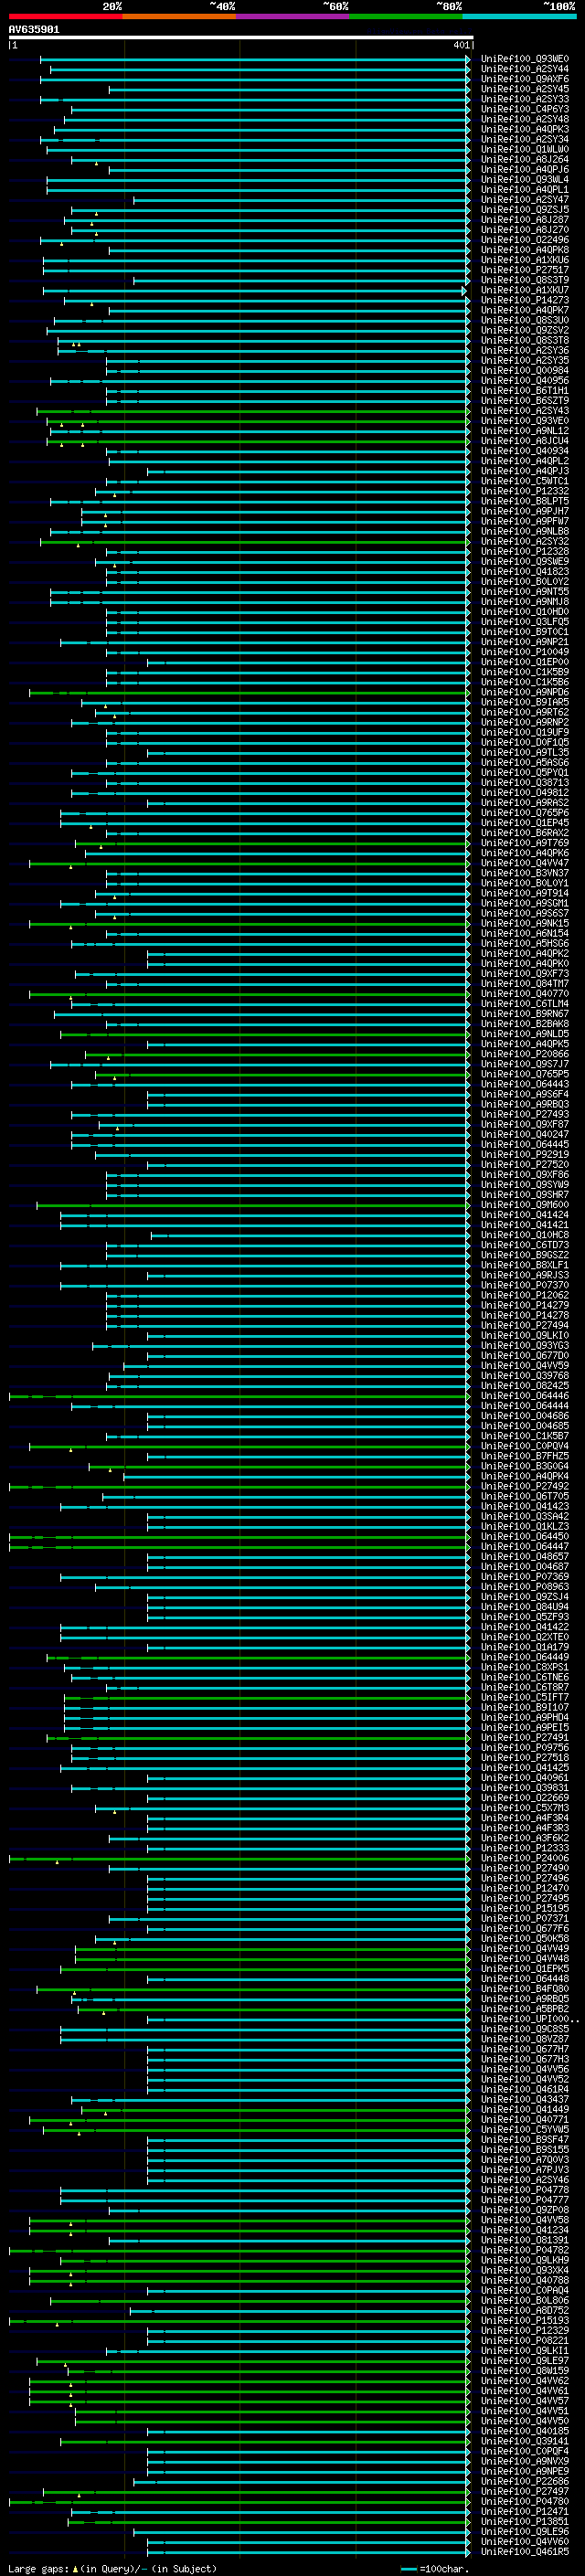This screenshot has width=585, height=2576.
Task: Click entry UniRef100_A1XKU7
Action: 525,290
